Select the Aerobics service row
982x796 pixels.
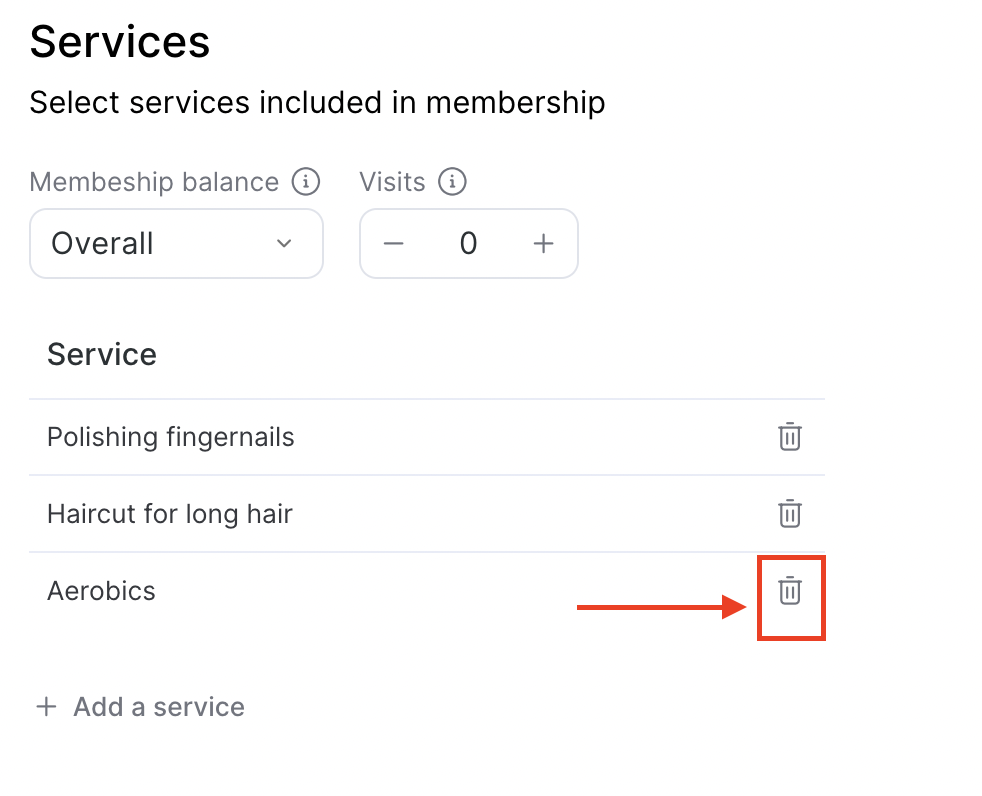click(x=426, y=591)
